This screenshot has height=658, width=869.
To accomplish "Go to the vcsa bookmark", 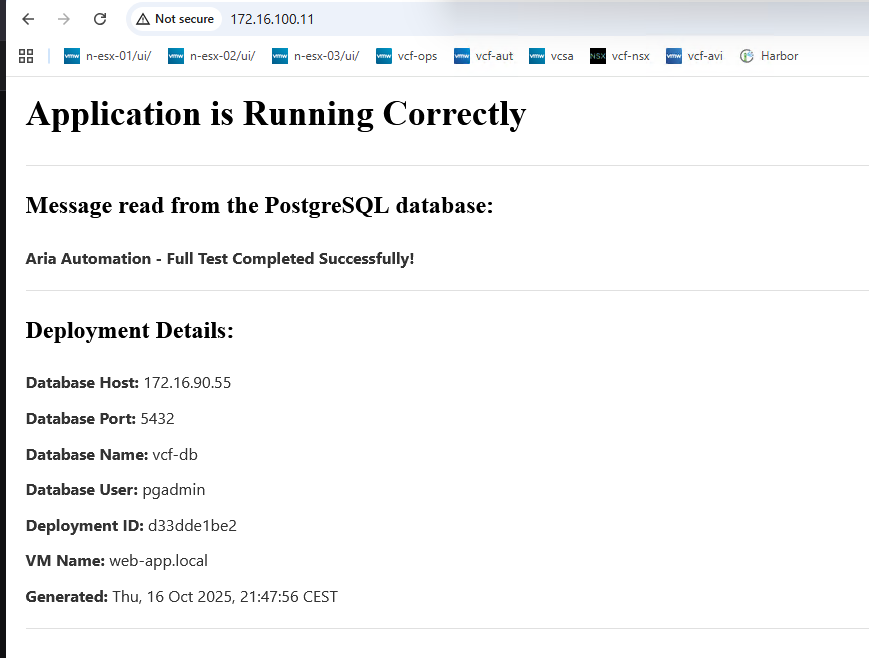I will [552, 56].
